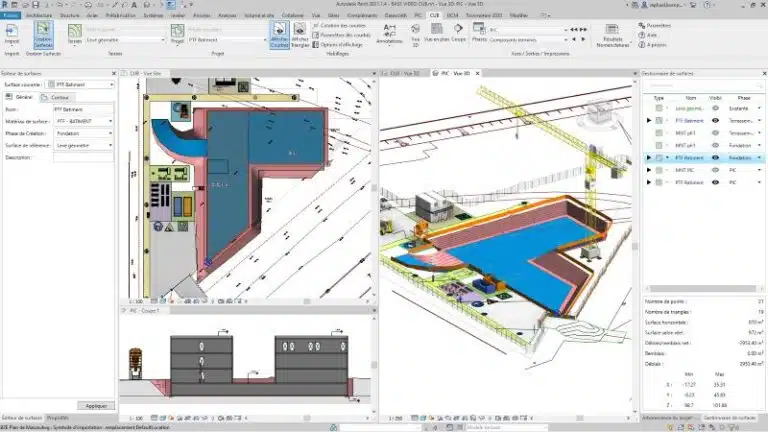Toggle visibility eye of Levé géomètre surface
This screenshot has height=432, width=768.
715,108
